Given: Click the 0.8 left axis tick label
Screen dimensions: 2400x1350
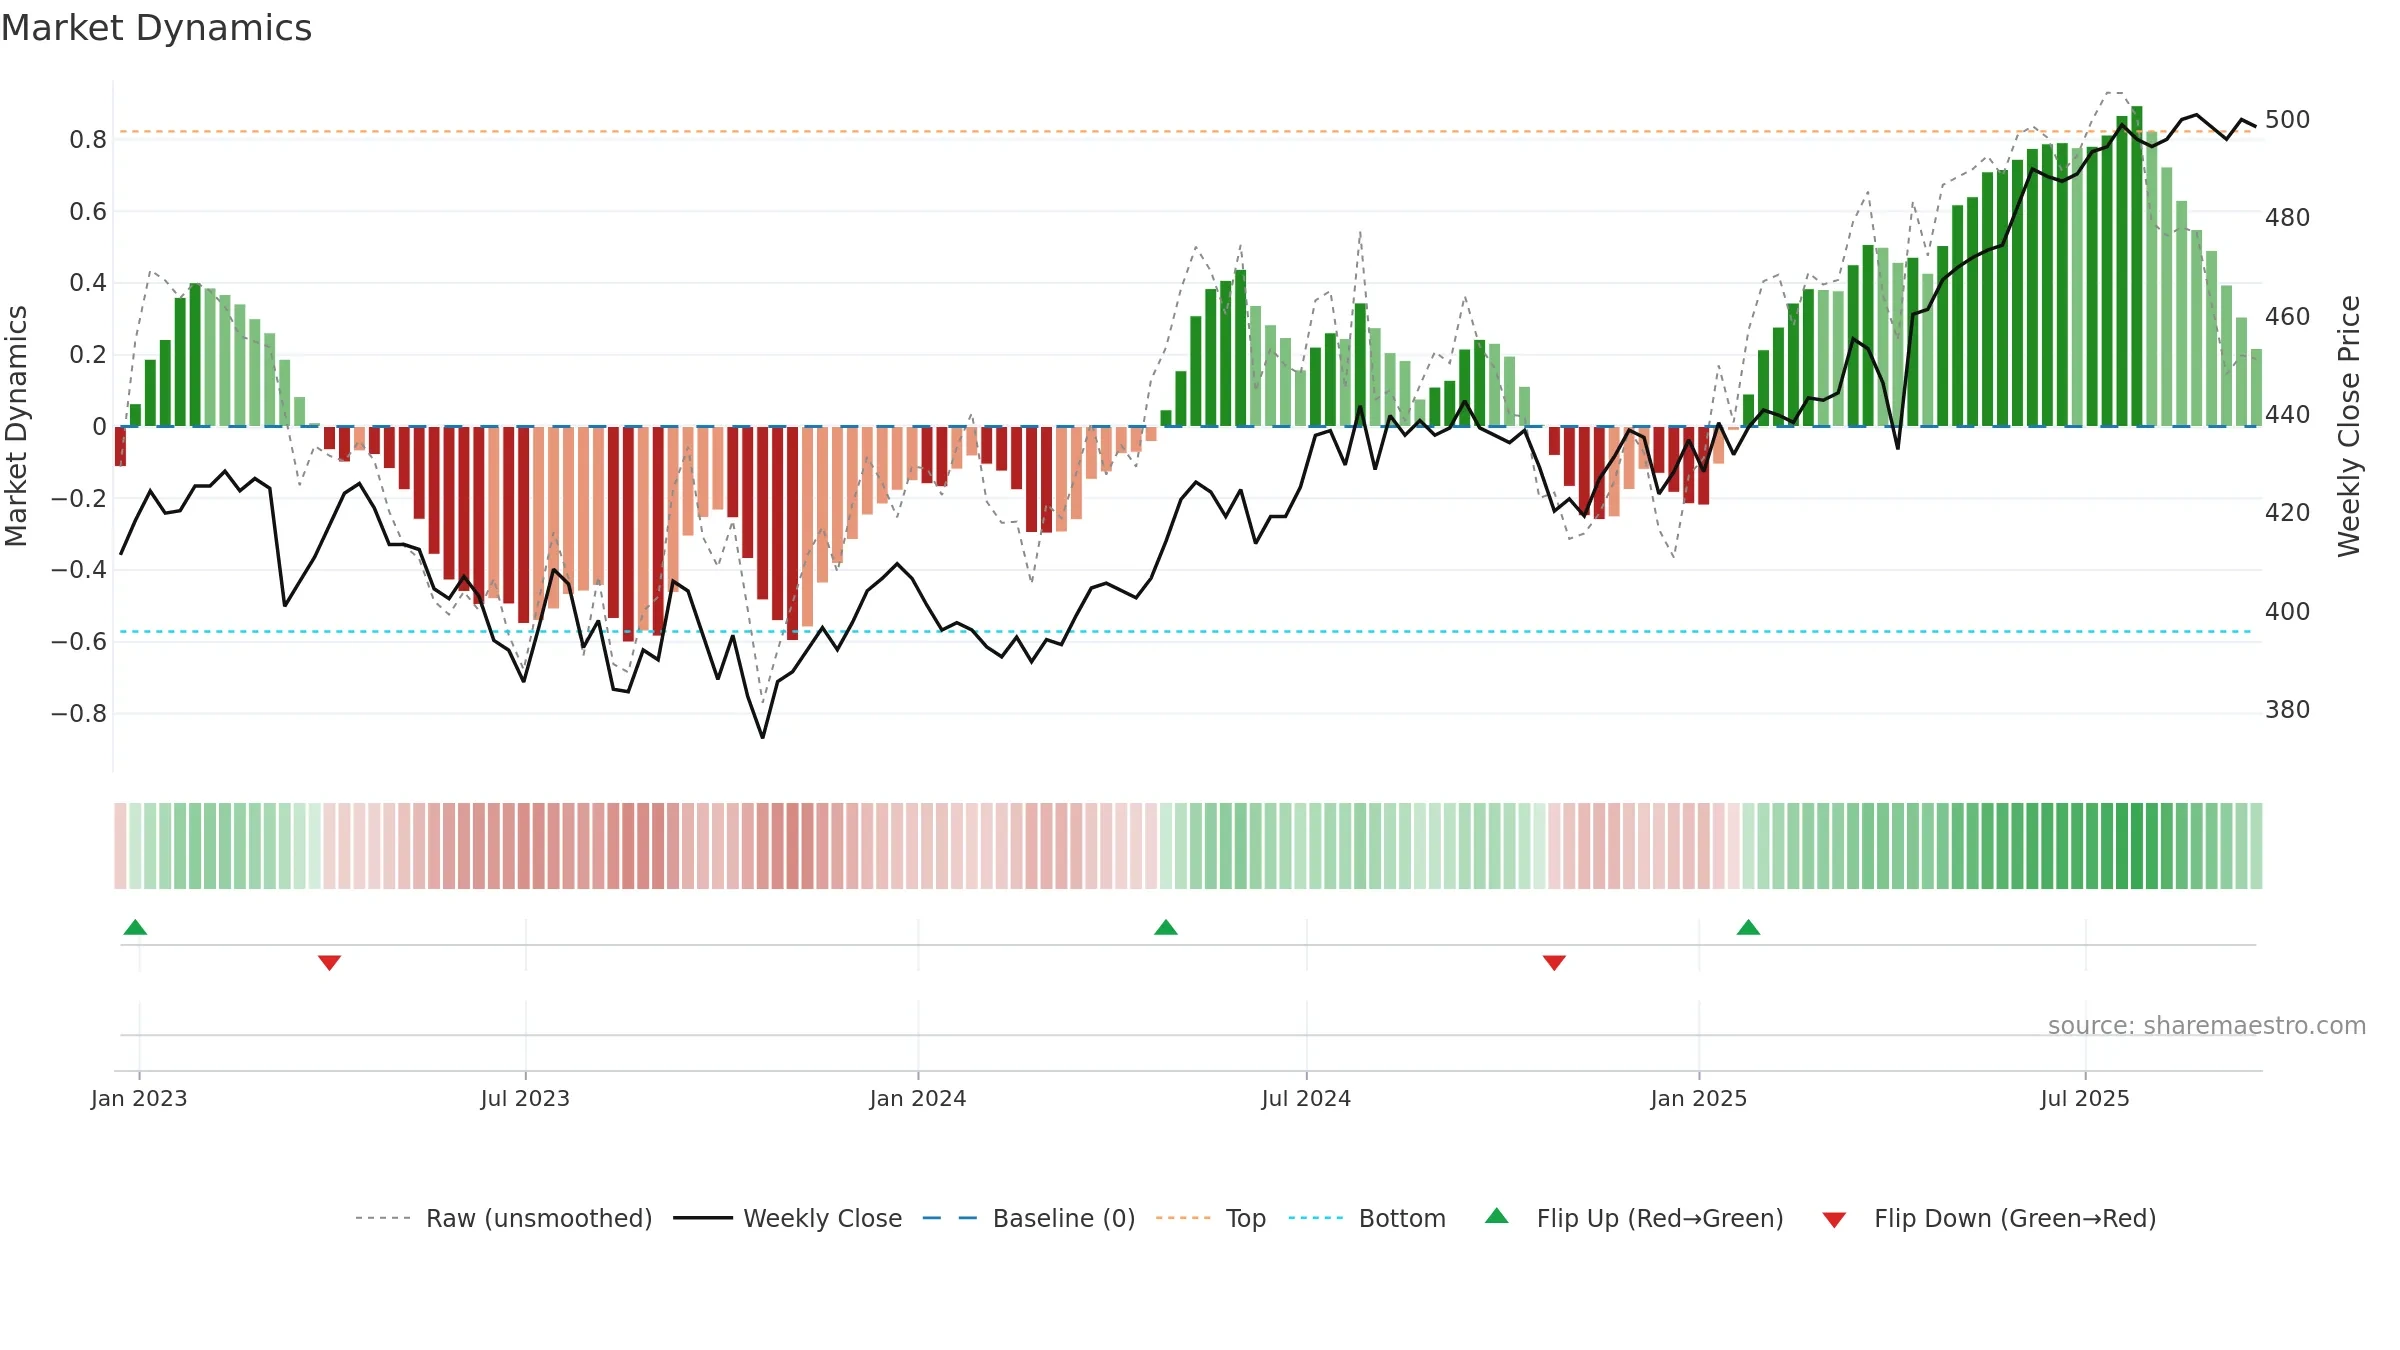Looking at the screenshot, I should 88,140.
